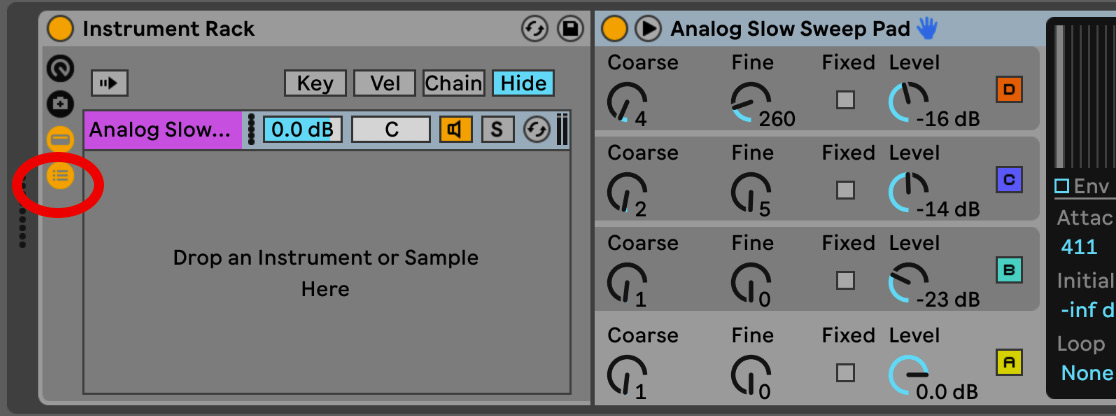1116x416 pixels.
Task: Click the Hide button in the rack
Action: (x=523, y=83)
